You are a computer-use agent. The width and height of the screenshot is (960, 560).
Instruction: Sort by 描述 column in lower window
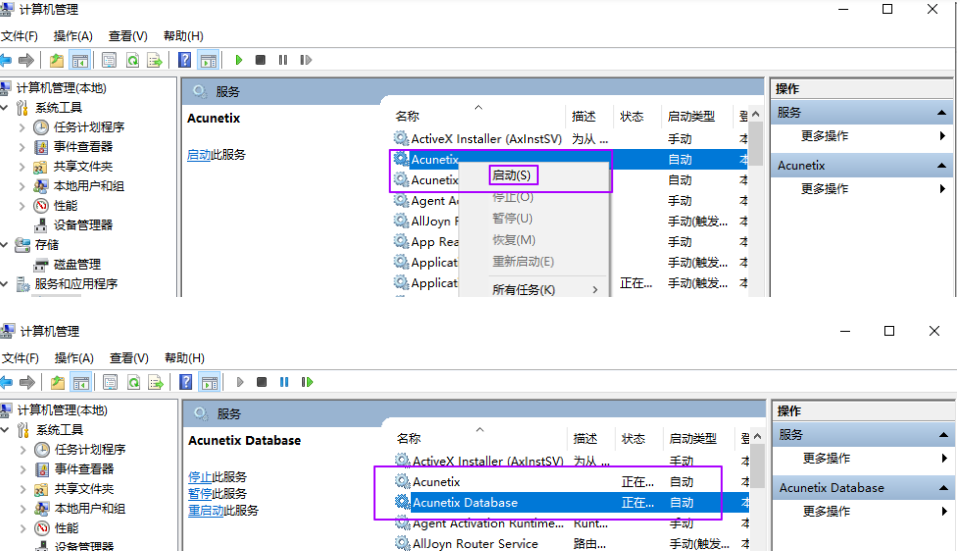tap(585, 439)
